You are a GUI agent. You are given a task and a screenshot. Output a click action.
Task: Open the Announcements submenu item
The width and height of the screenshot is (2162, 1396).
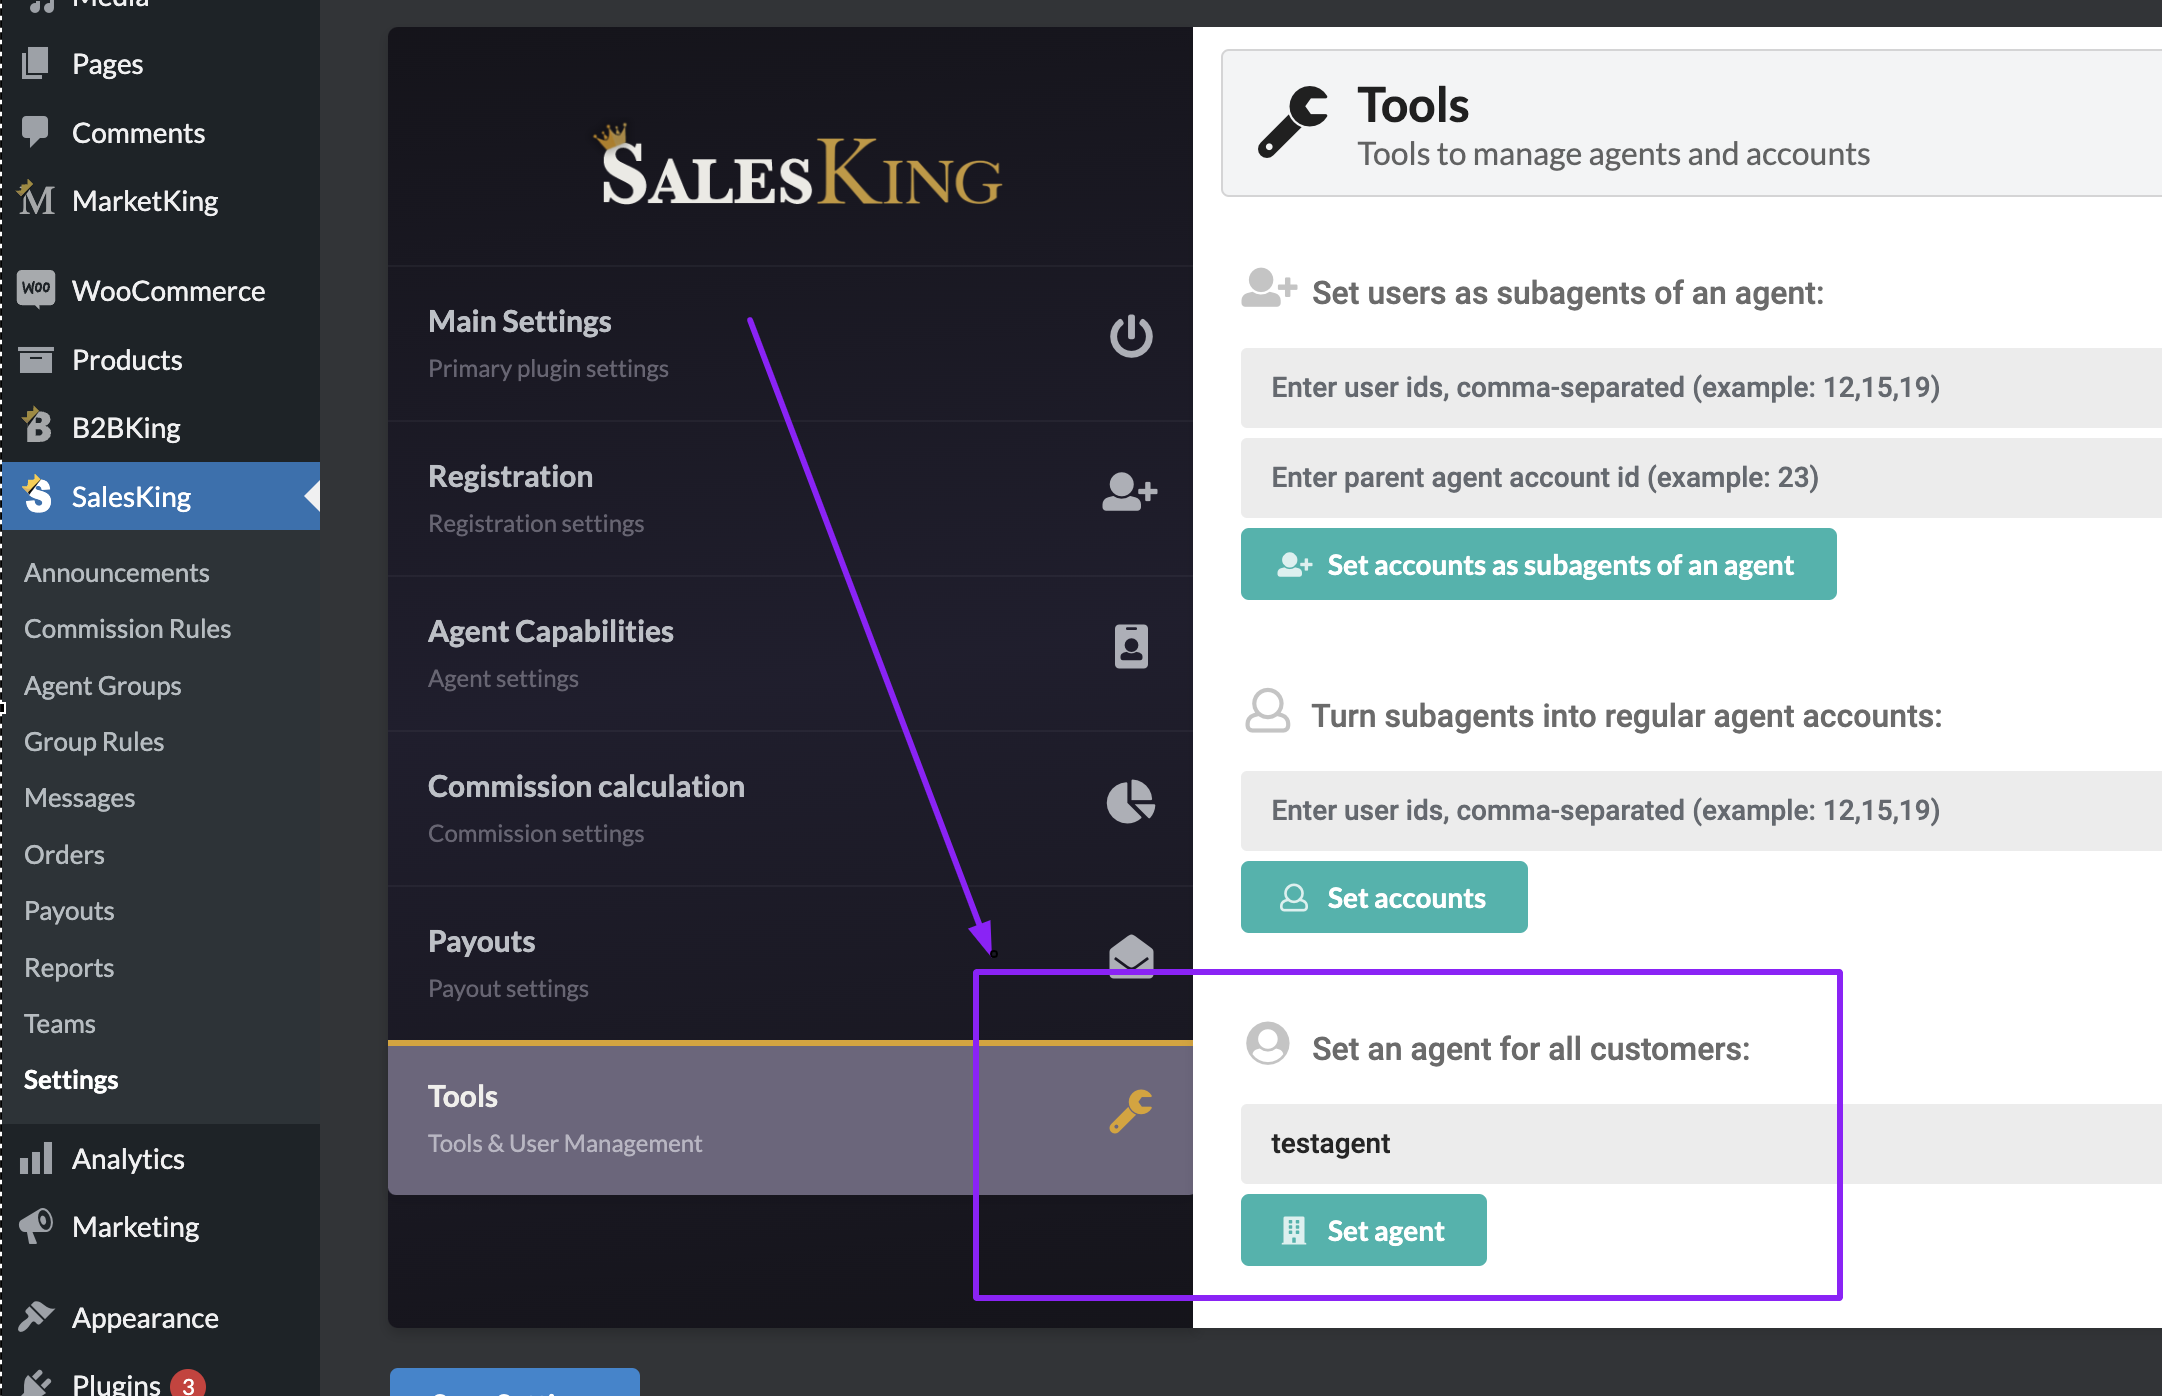pos(117,572)
